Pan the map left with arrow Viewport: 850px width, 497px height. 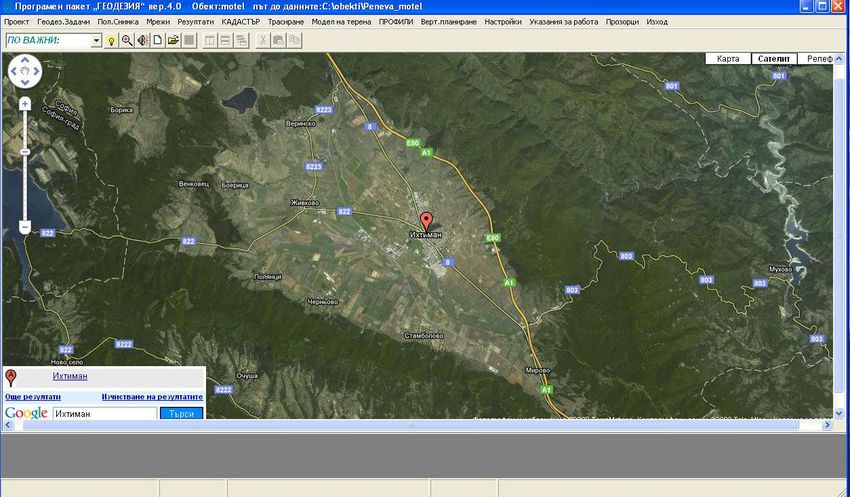pyautogui.click(x=14, y=71)
